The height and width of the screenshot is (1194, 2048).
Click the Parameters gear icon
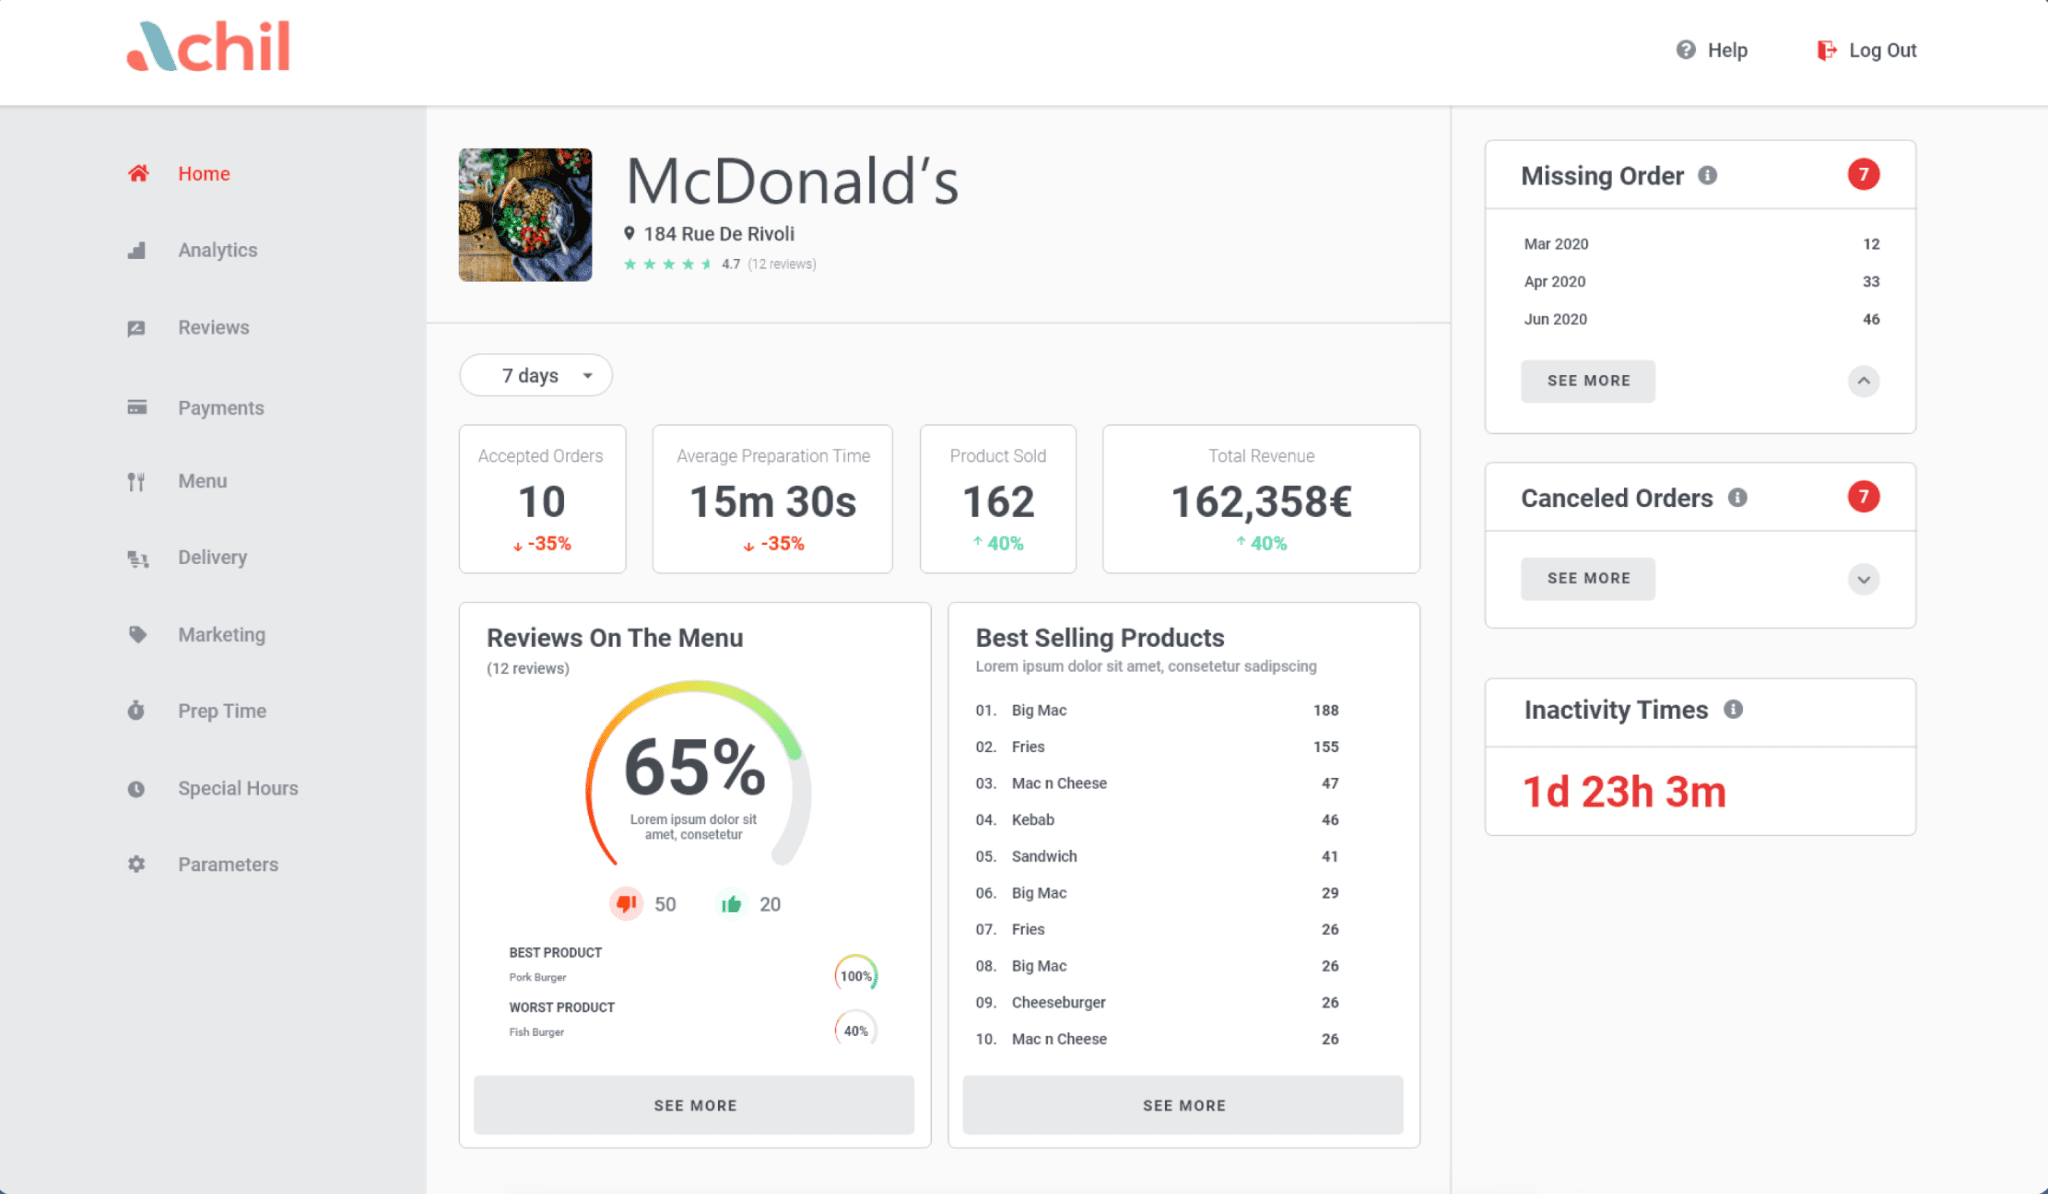click(x=136, y=864)
